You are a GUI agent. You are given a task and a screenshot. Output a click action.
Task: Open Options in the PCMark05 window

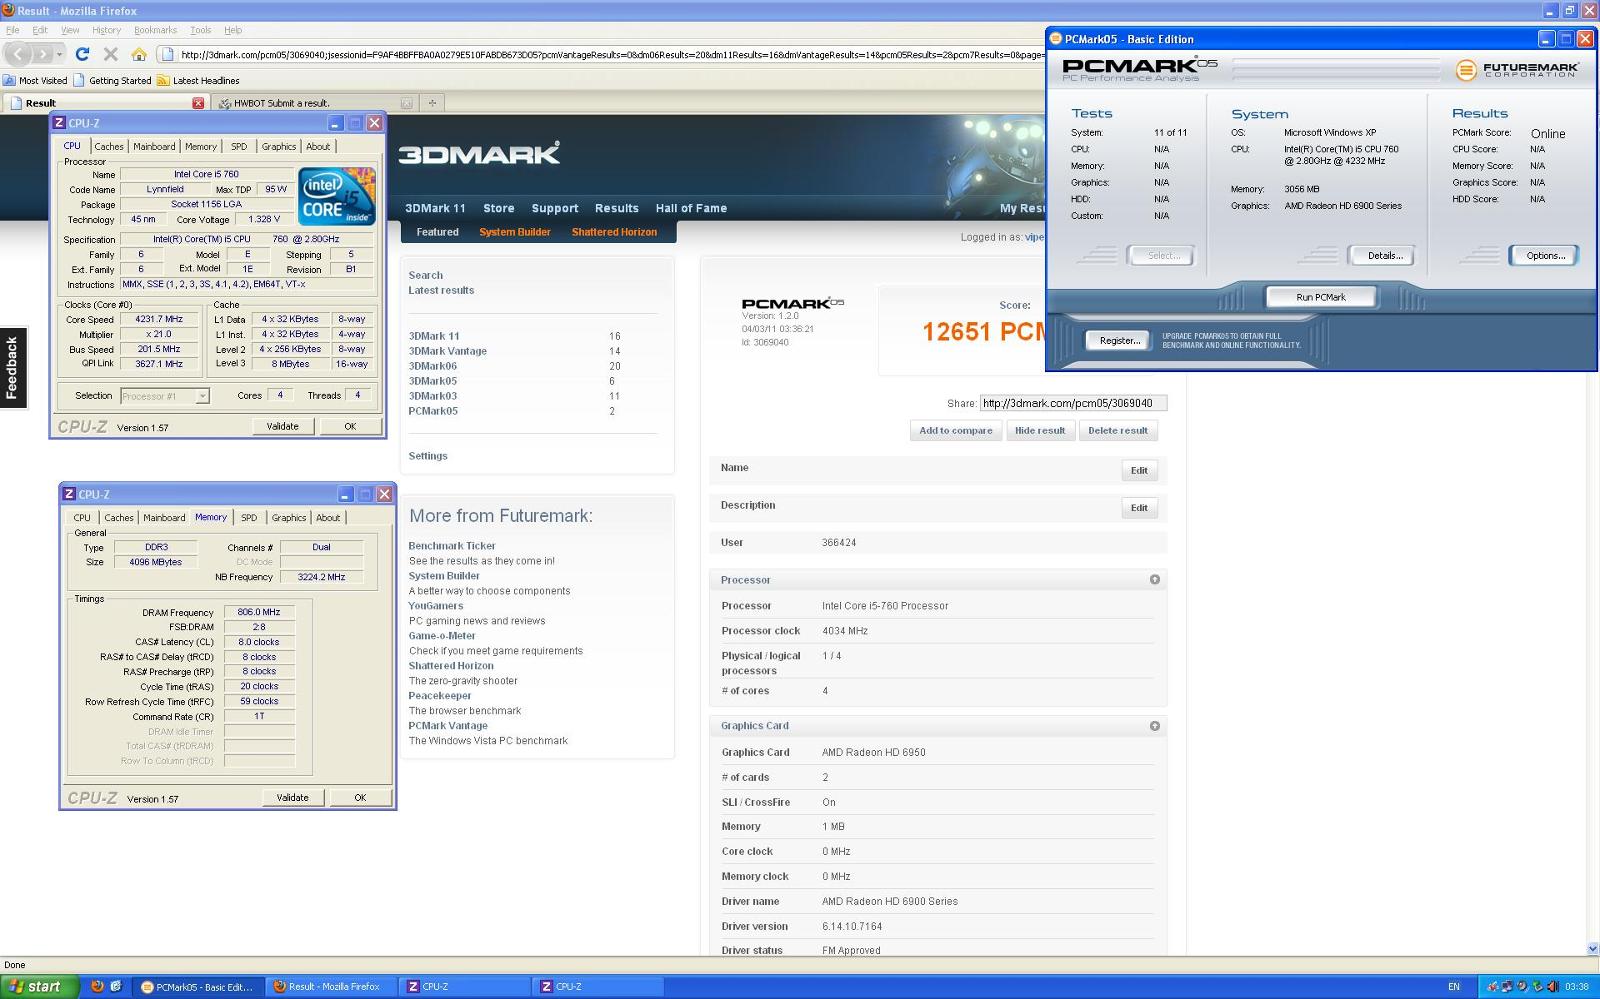1545,256
